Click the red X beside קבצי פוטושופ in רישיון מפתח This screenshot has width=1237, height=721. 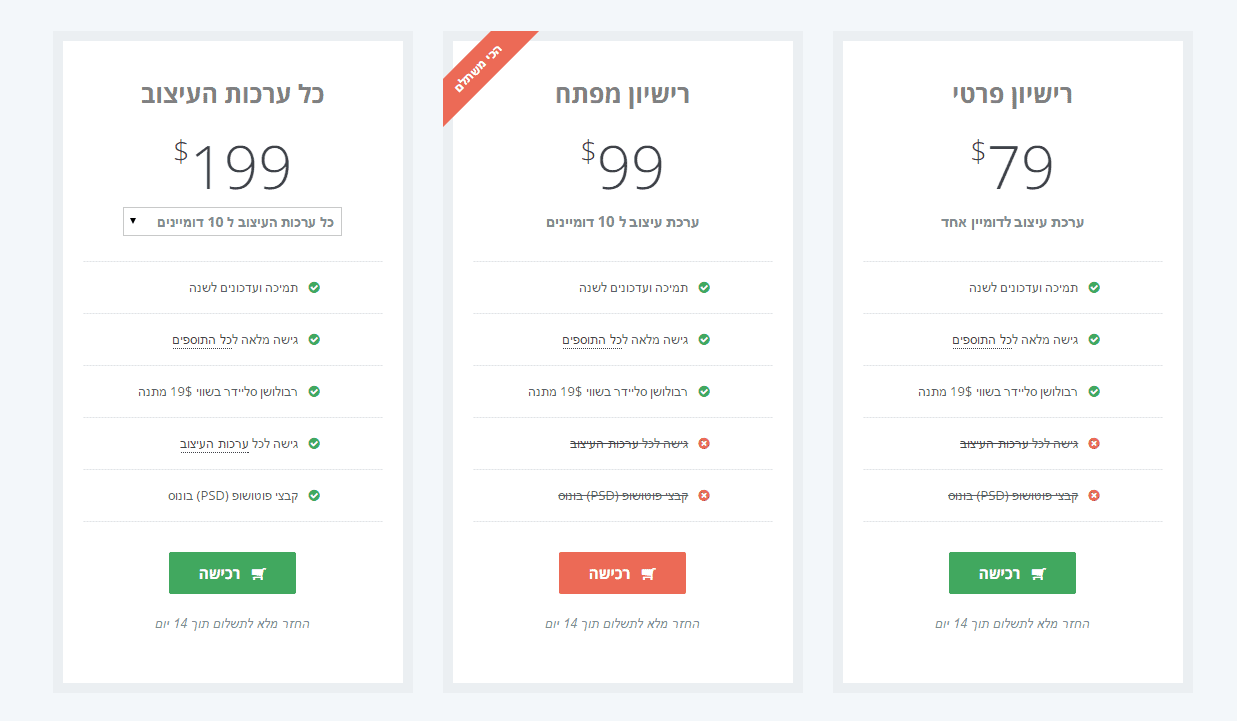(704, 496)
